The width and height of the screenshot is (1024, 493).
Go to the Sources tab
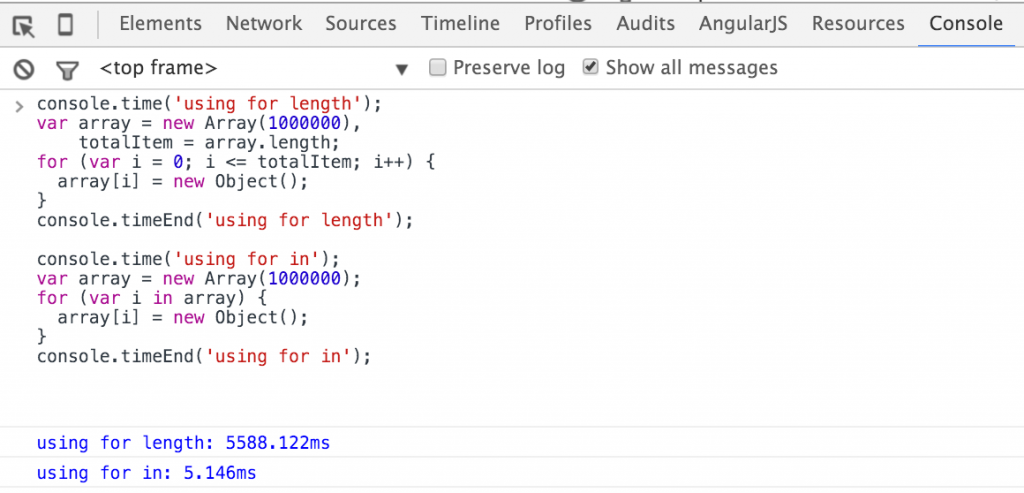(361, 24)
